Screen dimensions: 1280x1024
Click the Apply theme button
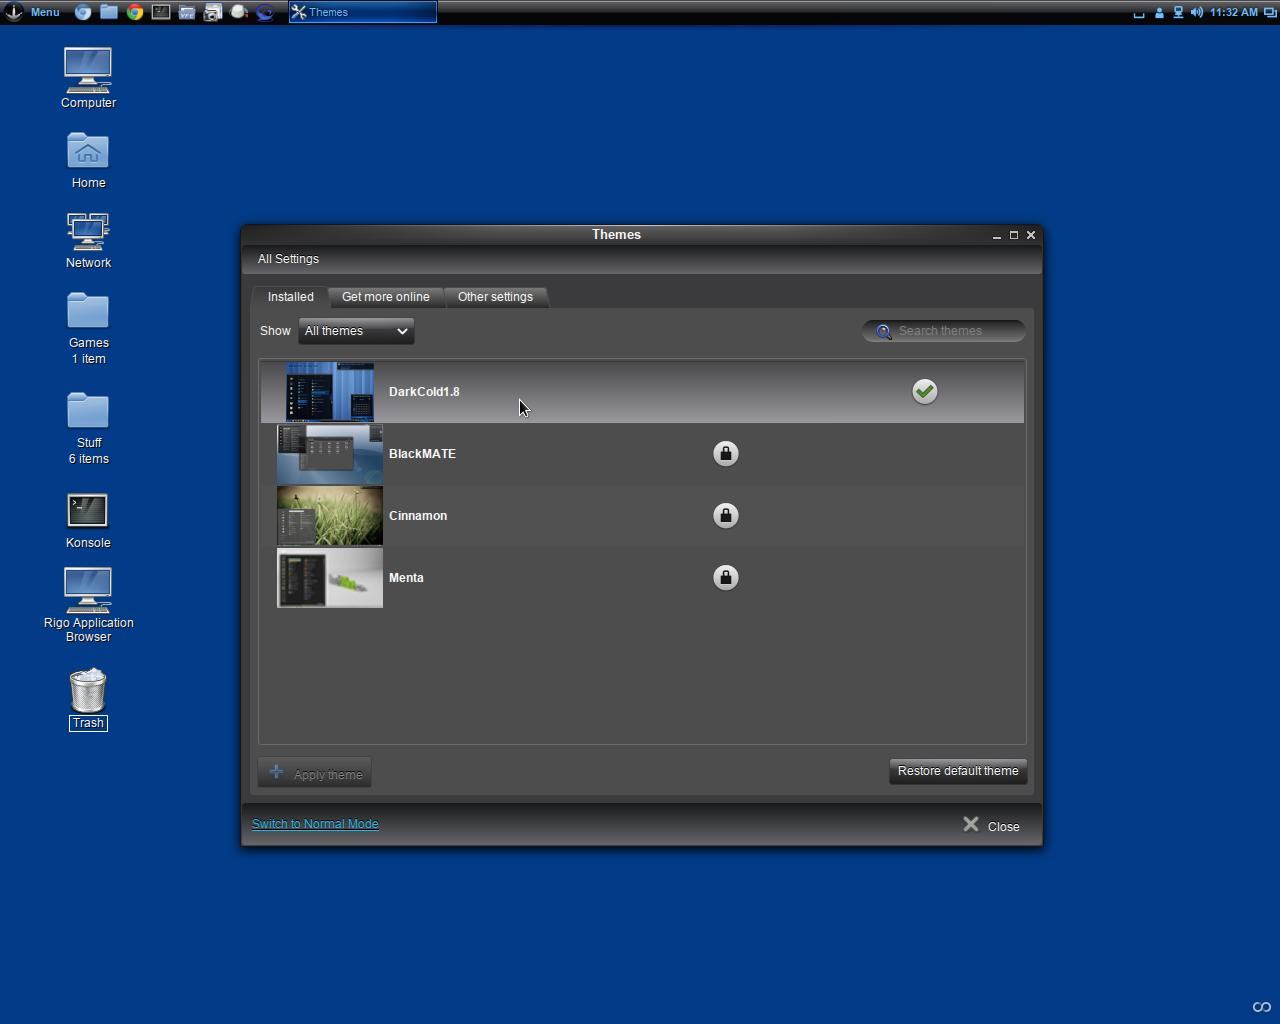[x=315, y=773]
